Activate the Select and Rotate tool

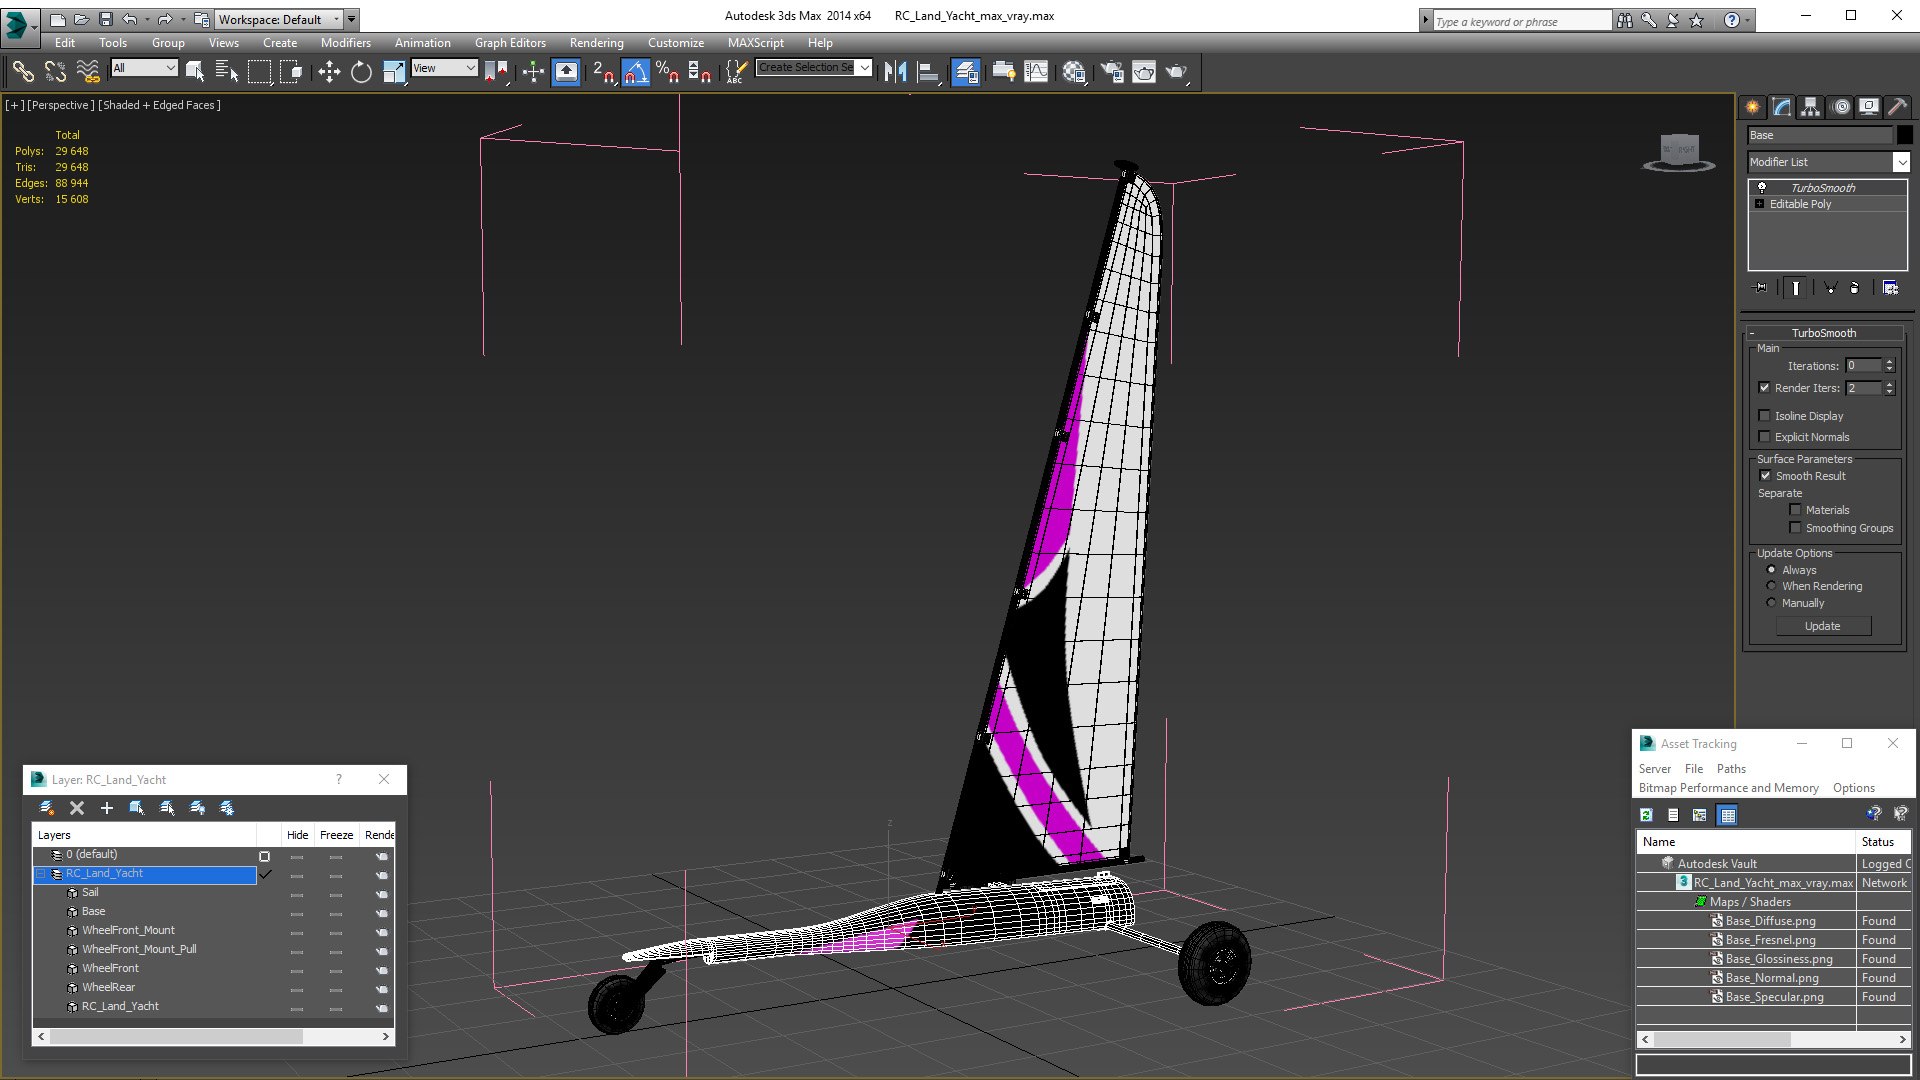[361, 71]
